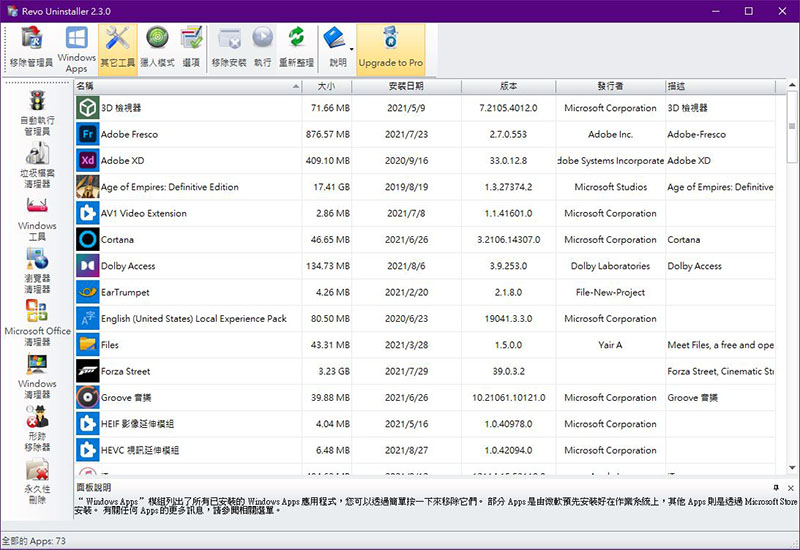Screen dimensions: 800x550
Task: Click the 執行 run toolbar icon
Action: [263, 48]
